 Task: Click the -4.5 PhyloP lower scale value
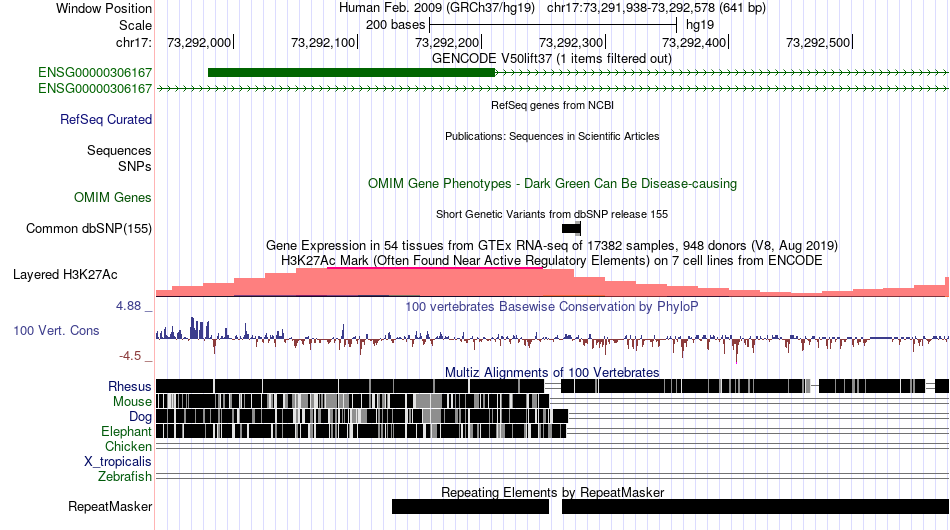(x=130, y=356)
